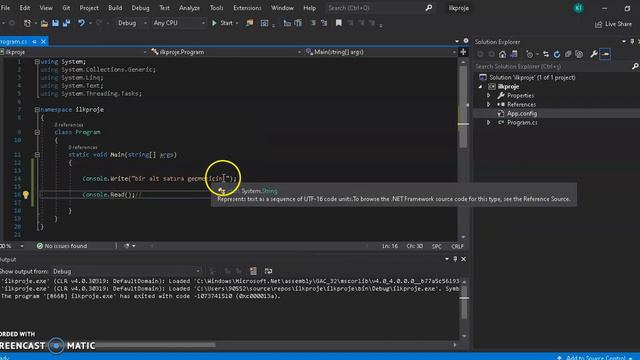The height and width of the screenshot is (360, 640).
Task: Open the ilkproje project scope dropdown
Action: click(74, 52)
